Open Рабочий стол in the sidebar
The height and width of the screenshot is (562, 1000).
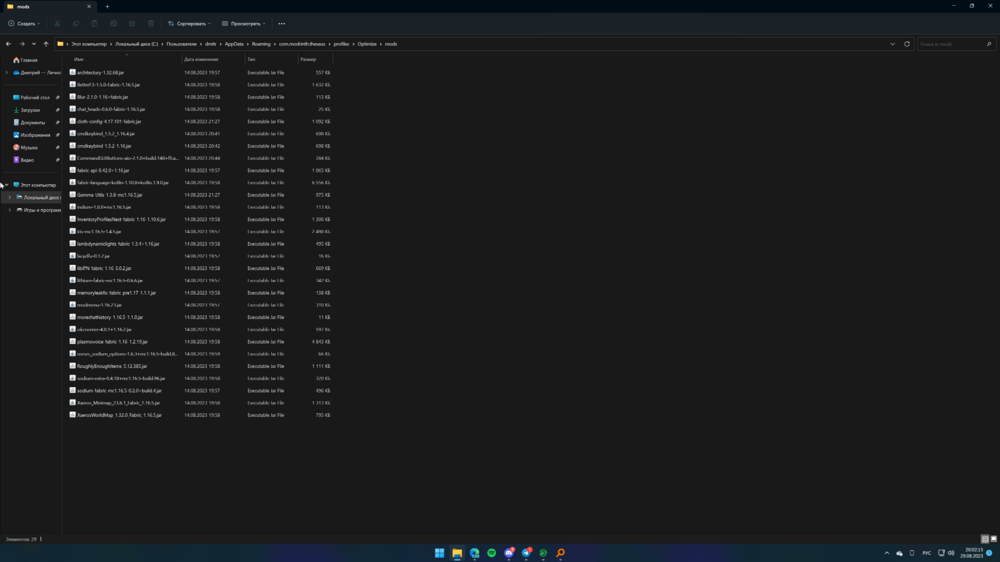35,98
